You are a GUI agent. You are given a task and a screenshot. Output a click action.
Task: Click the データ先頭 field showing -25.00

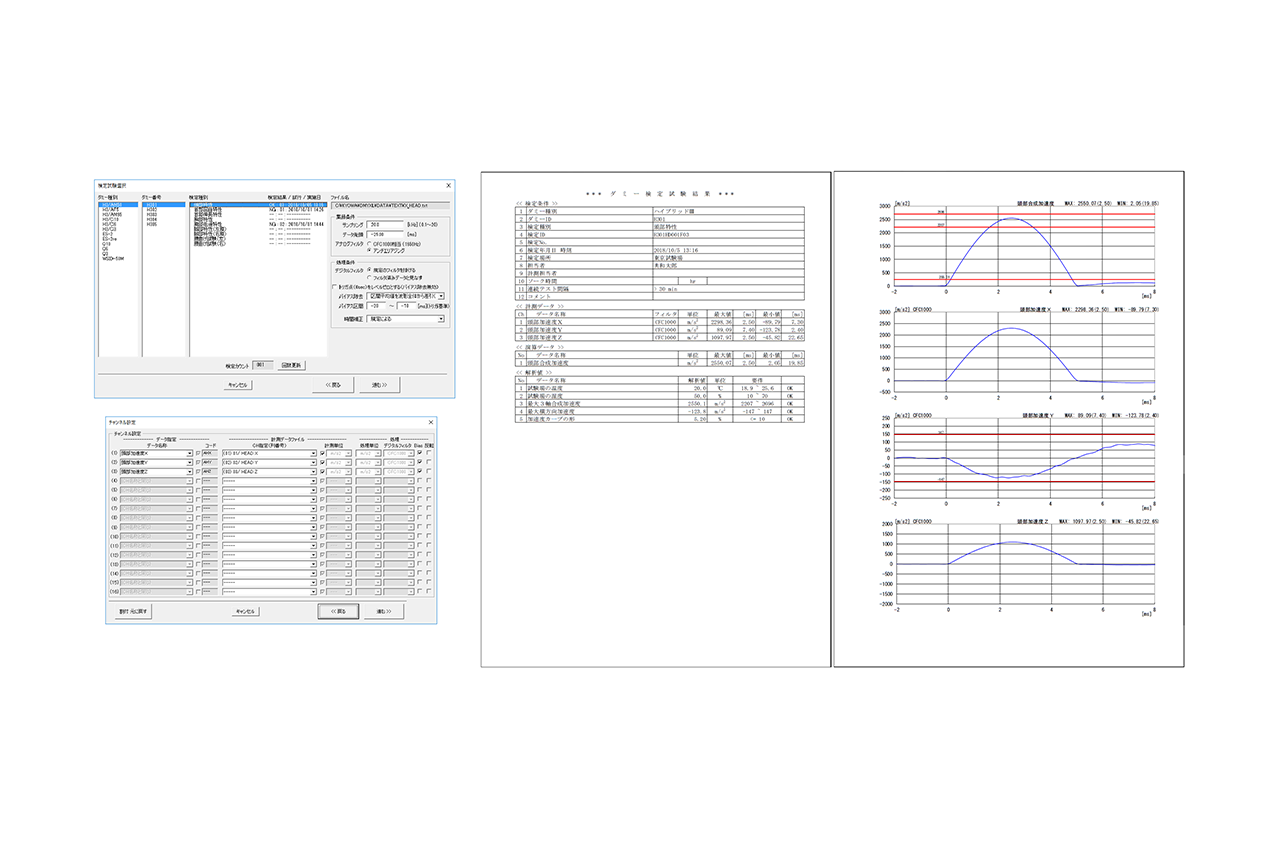[384, 234]
